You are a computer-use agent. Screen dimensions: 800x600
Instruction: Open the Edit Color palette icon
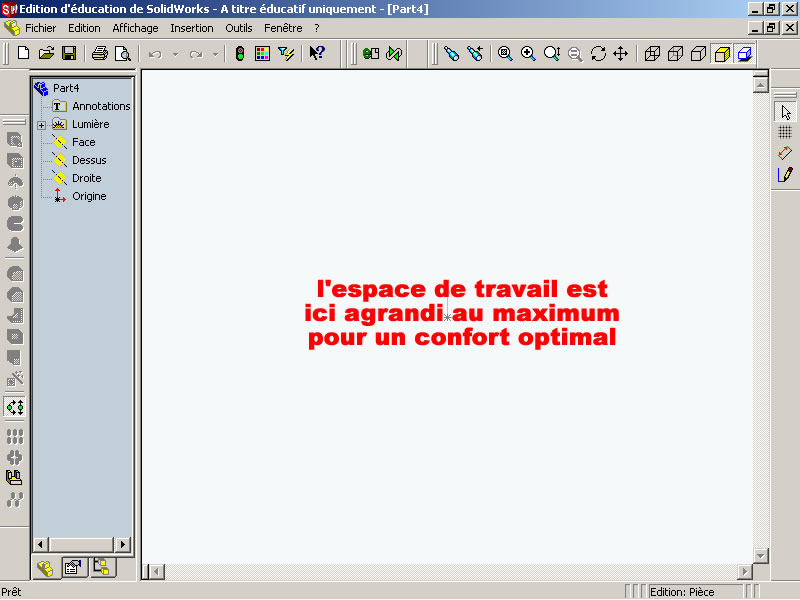(262, 53)
